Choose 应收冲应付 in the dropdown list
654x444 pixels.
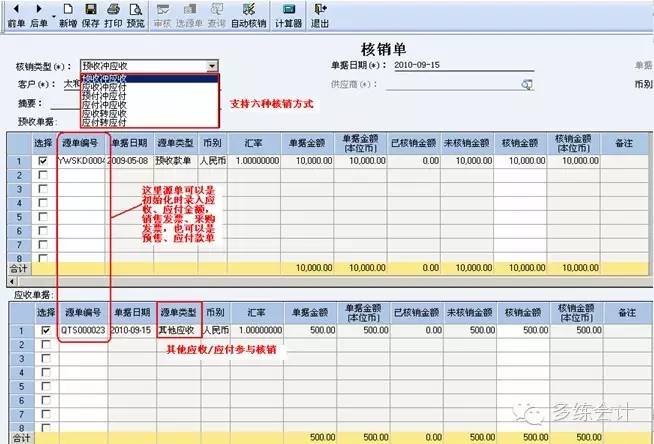(x=150, y=87)
